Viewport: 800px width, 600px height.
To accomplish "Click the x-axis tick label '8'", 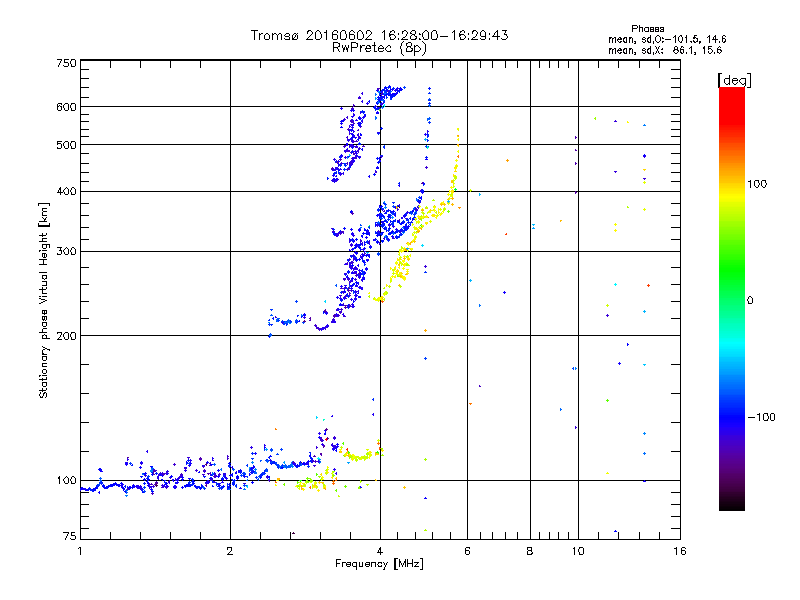I will click(x=530, y=551).
